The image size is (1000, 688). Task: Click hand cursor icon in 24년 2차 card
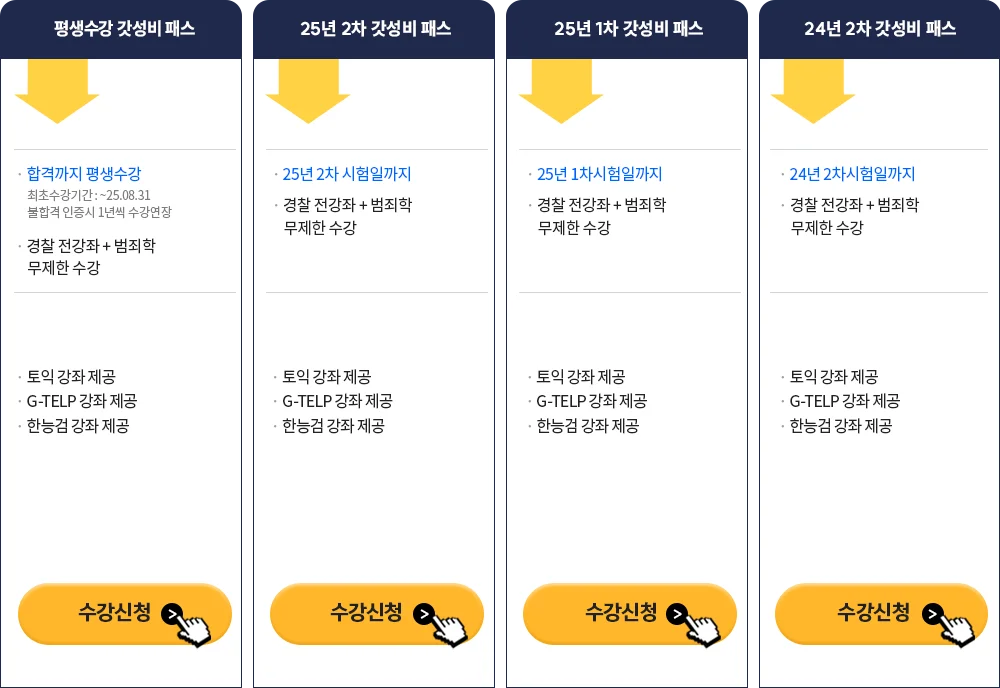point(955,627)
